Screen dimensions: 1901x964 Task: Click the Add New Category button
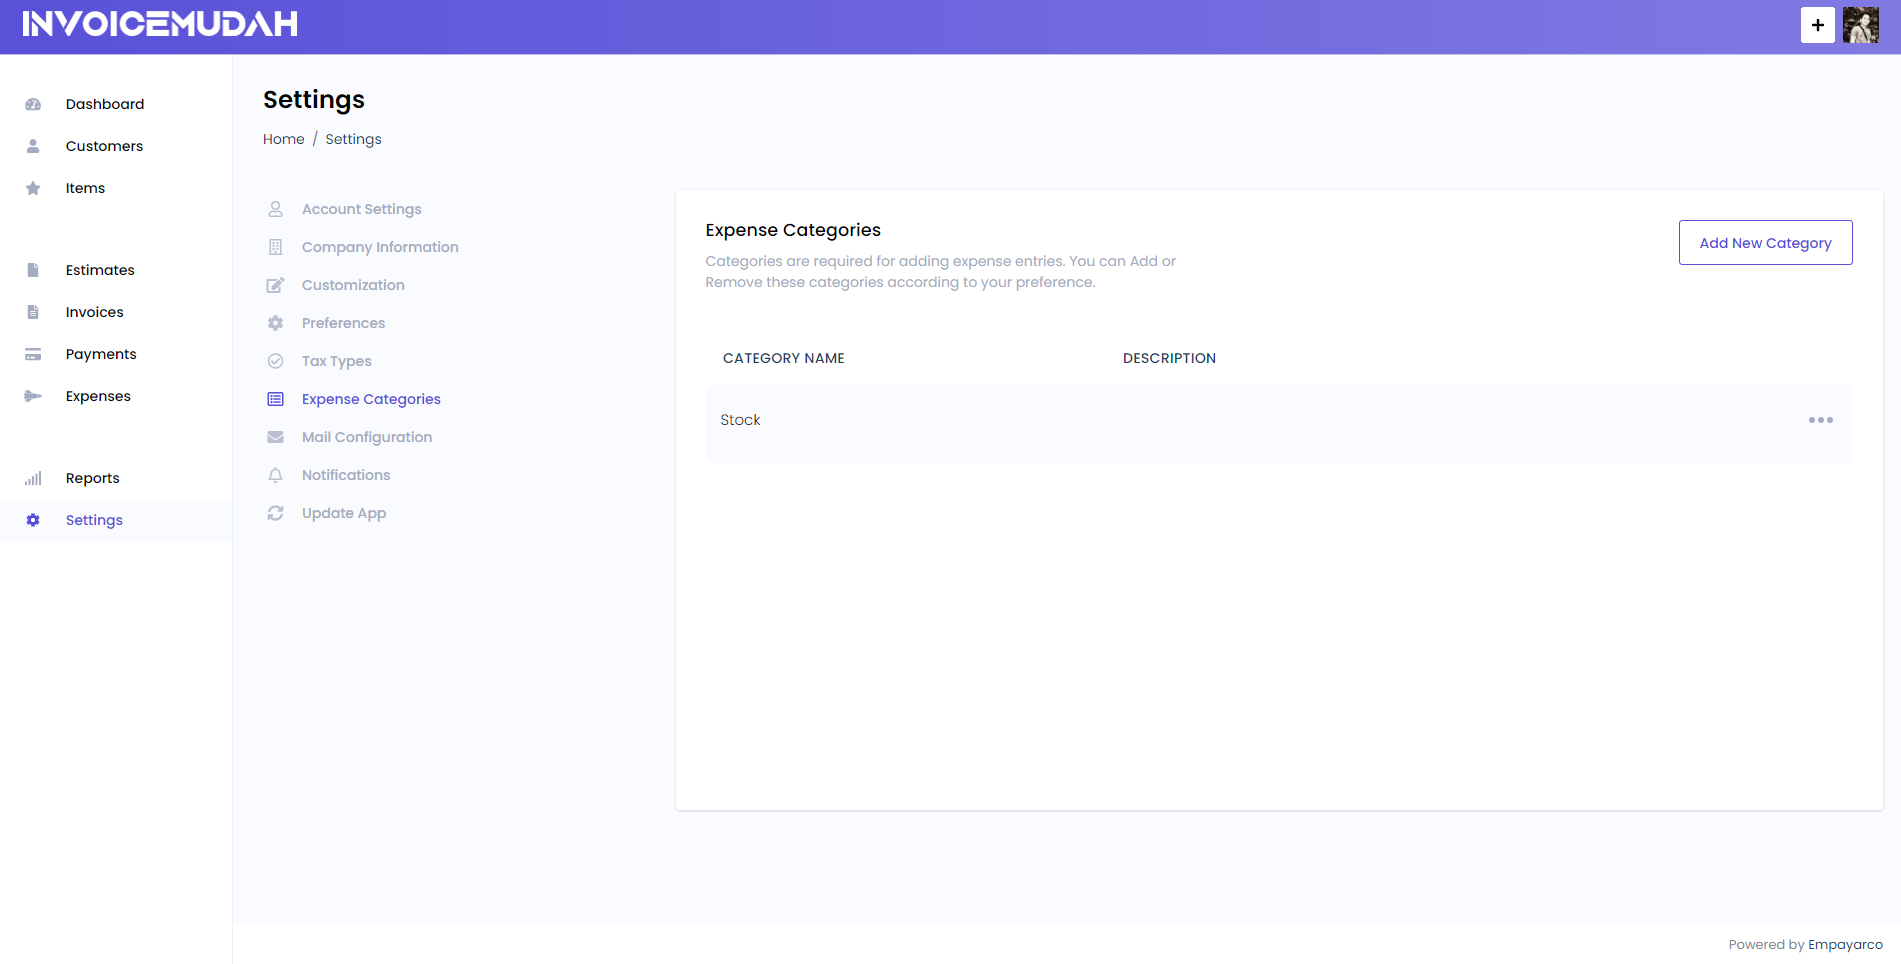pyautogui.click(x=1765, y=242)
